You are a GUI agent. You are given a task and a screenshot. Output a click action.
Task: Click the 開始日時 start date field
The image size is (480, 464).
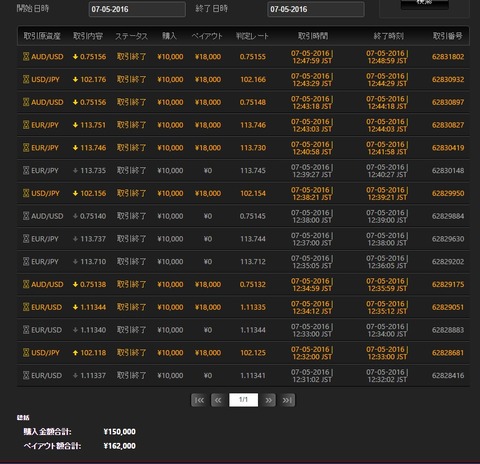[x=137, y=9]
